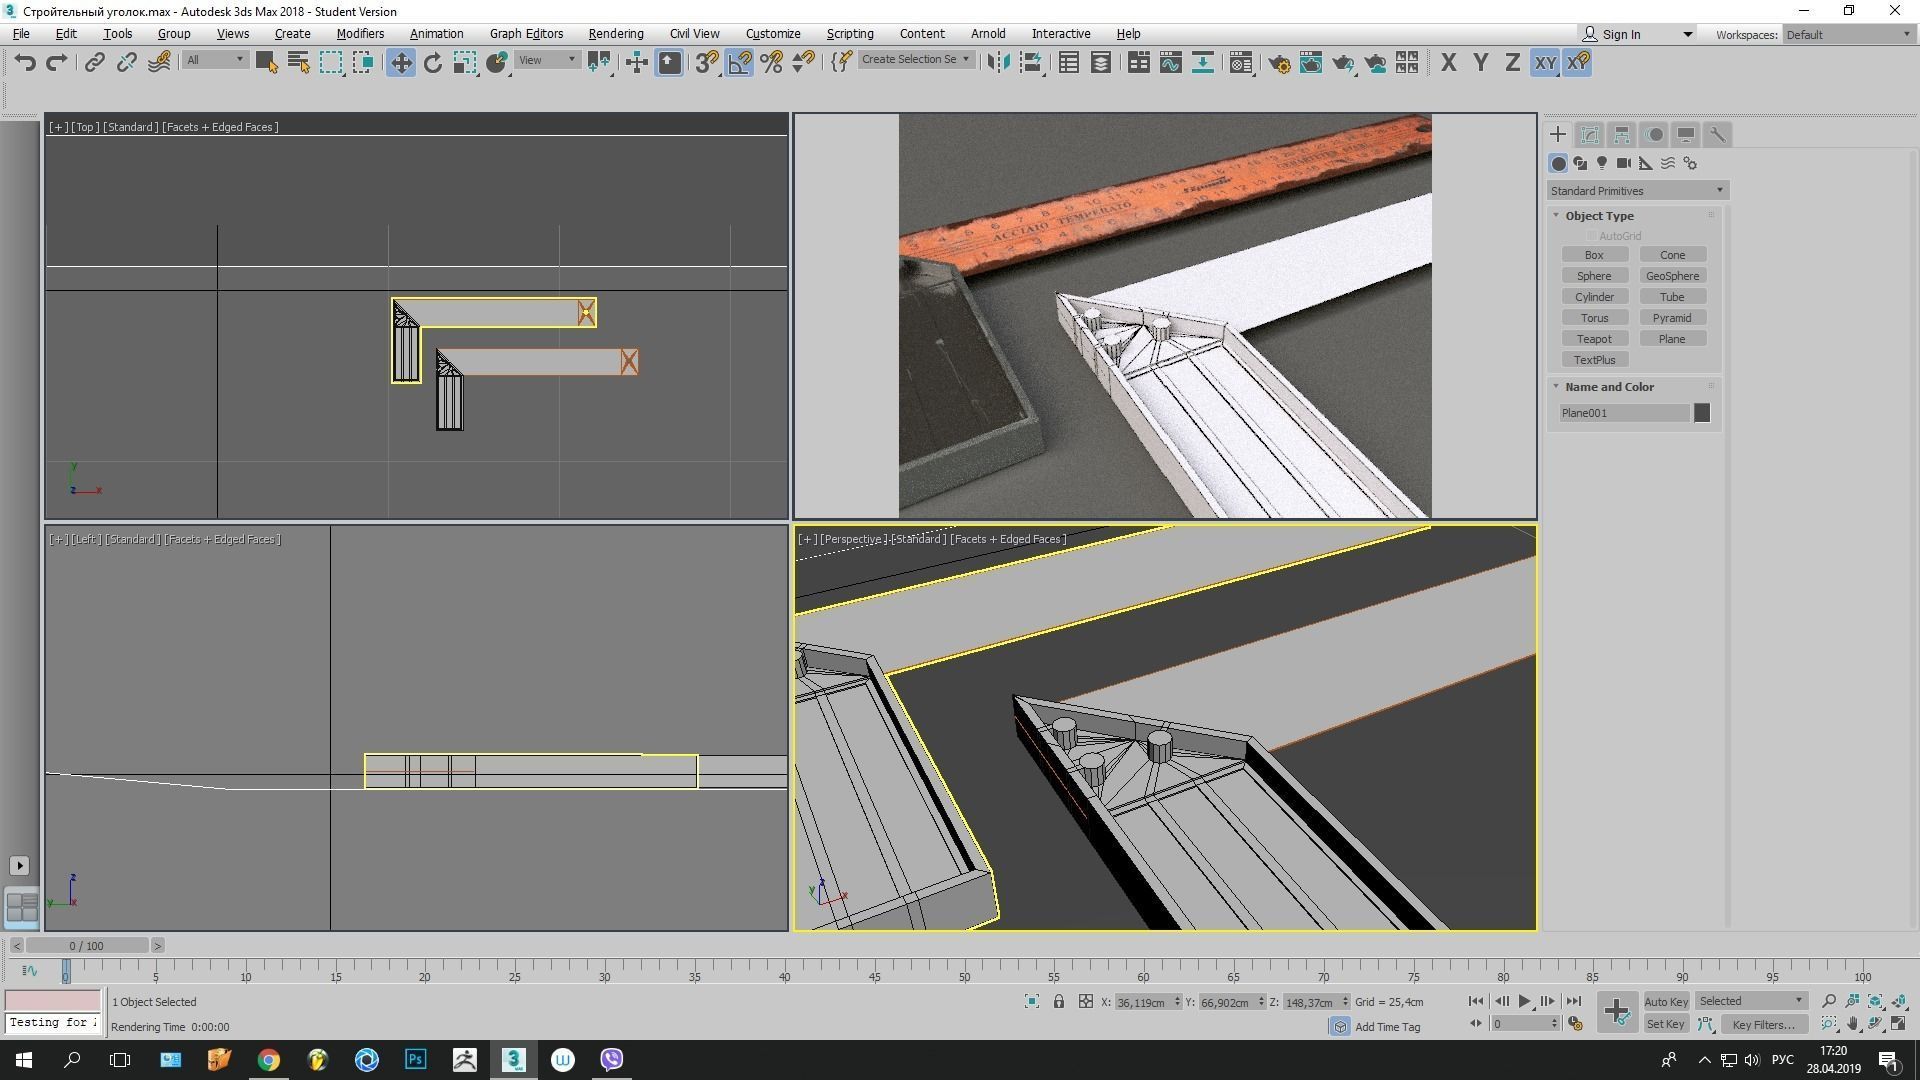
Task: Open the Sign In dropdown arrow
Action: pyautogui.click(x=1687, y=34)
